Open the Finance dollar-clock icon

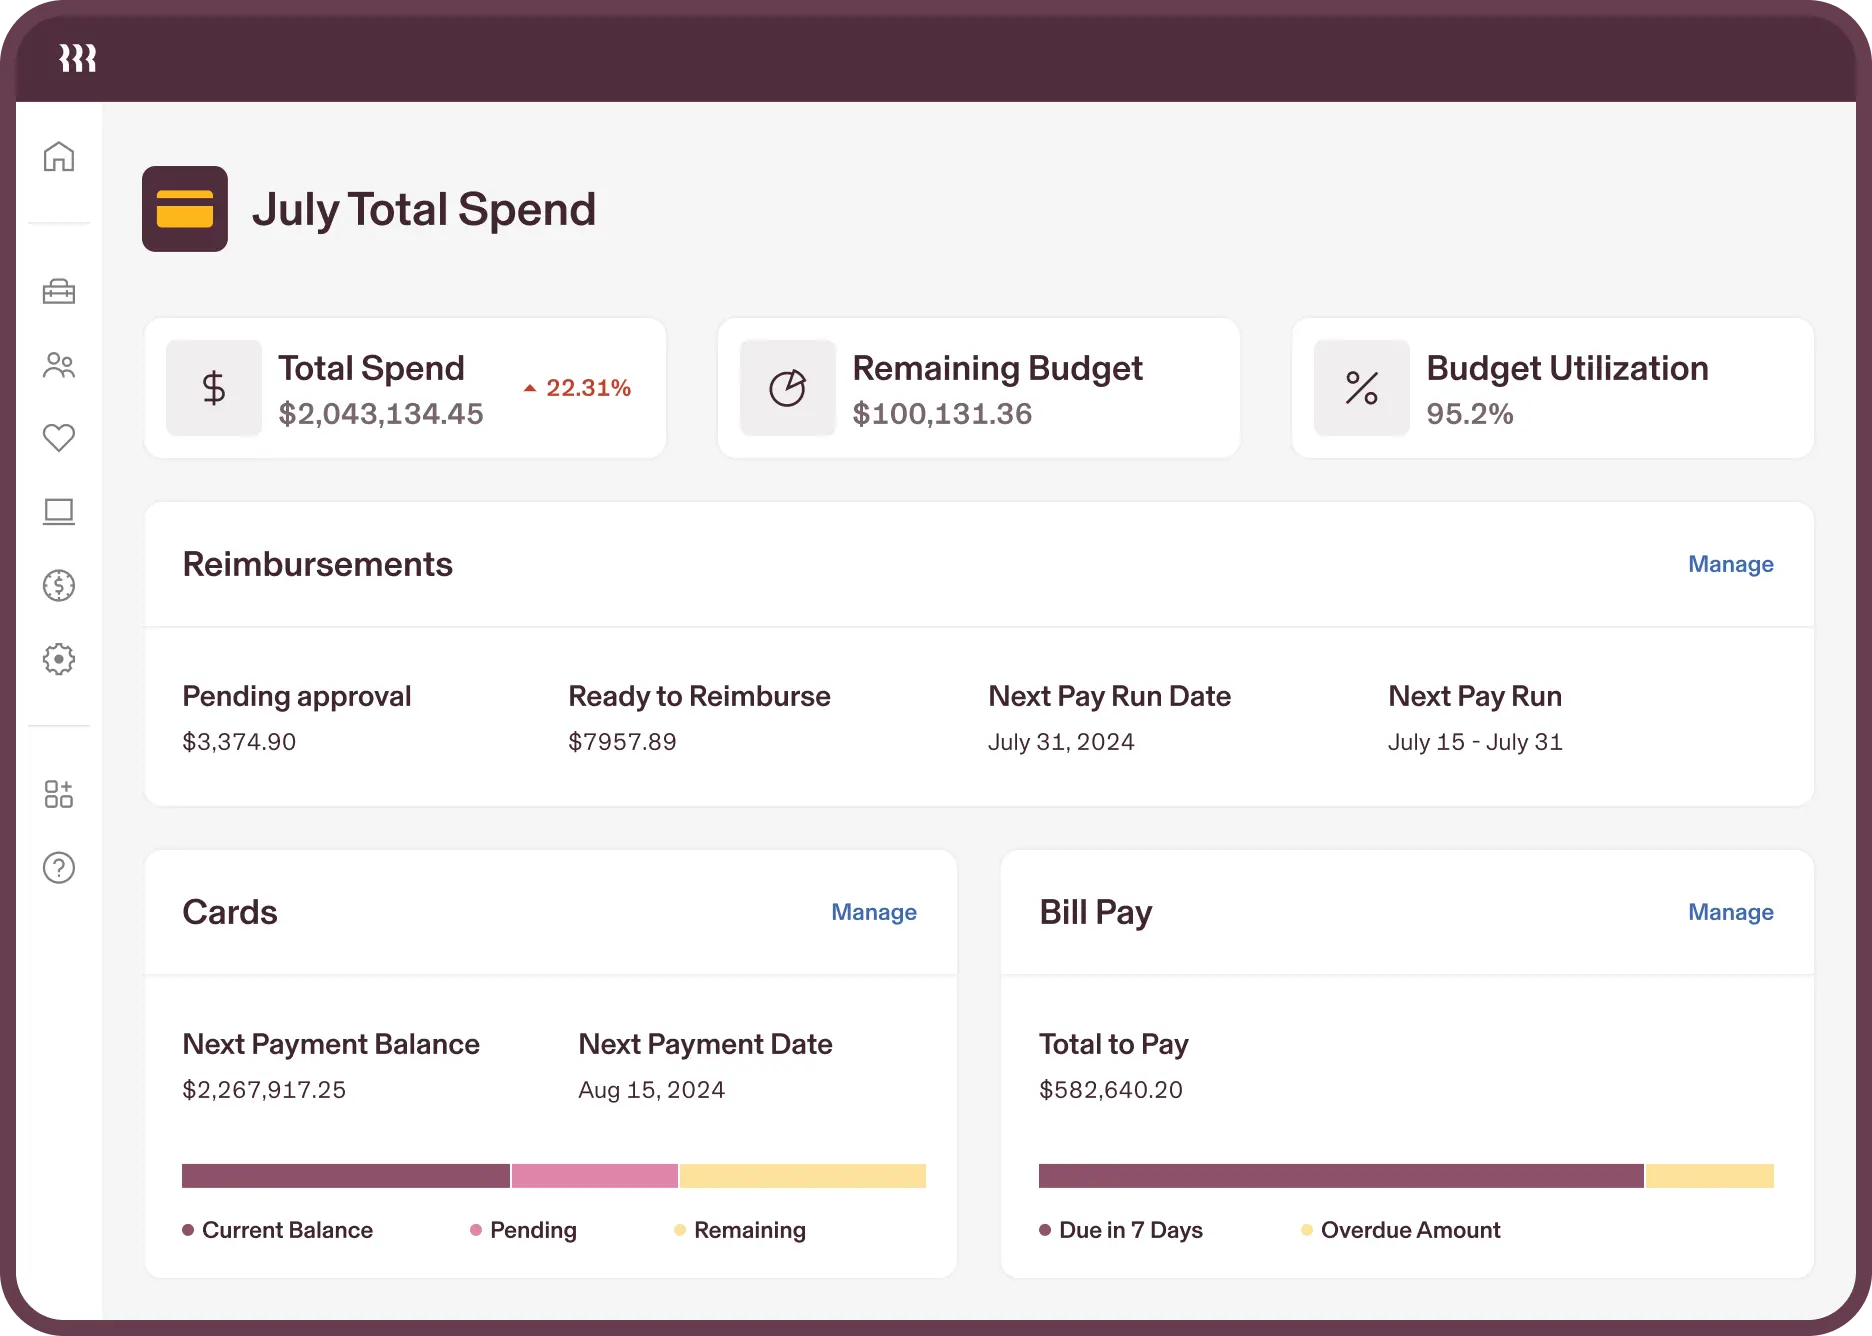tap(60, 586)
